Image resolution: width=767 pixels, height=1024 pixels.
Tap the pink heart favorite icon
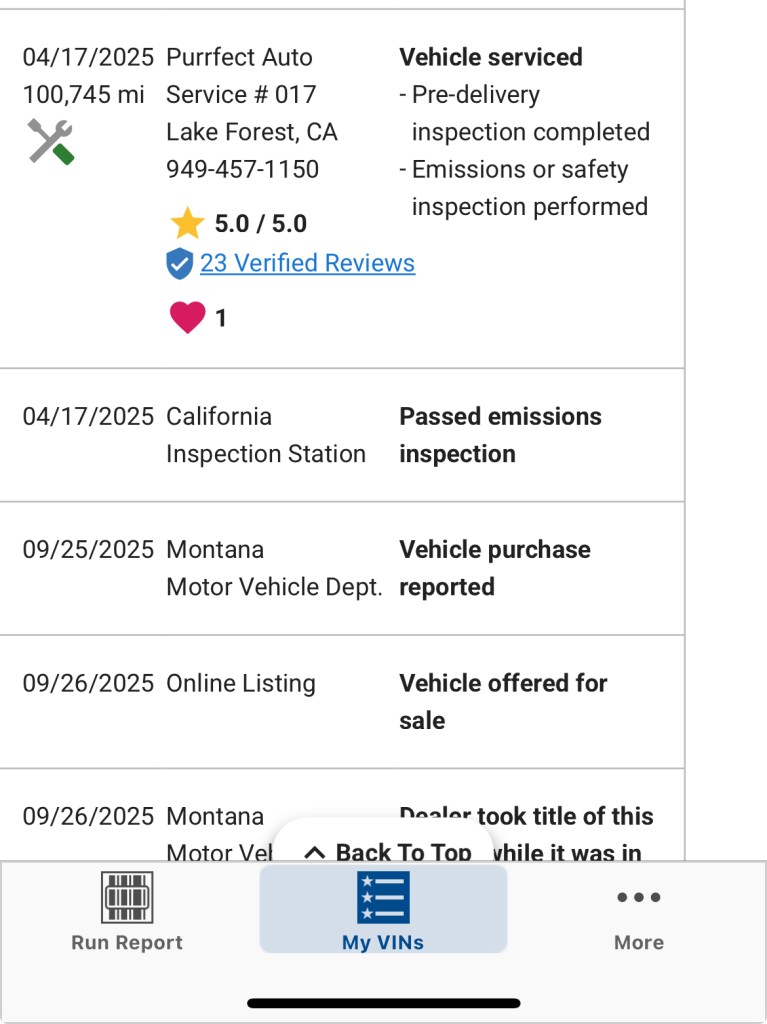point(187,318)
